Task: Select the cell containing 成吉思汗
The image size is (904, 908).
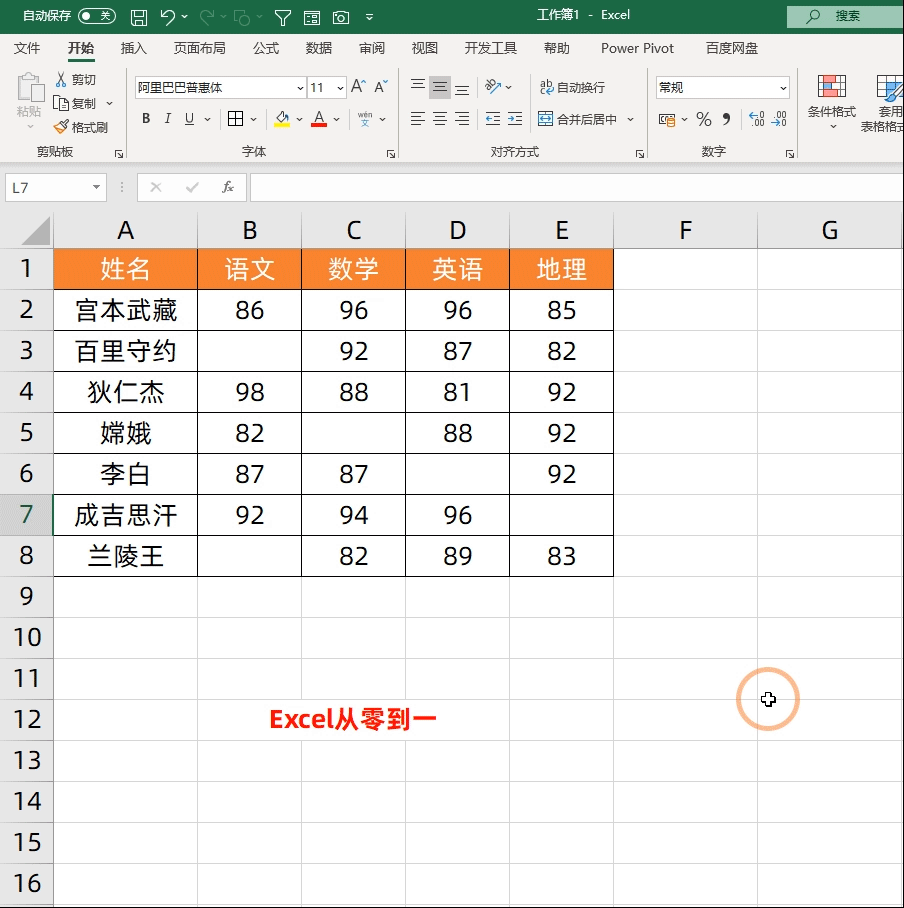Action: pyautogui.click(x=125, y=515)
